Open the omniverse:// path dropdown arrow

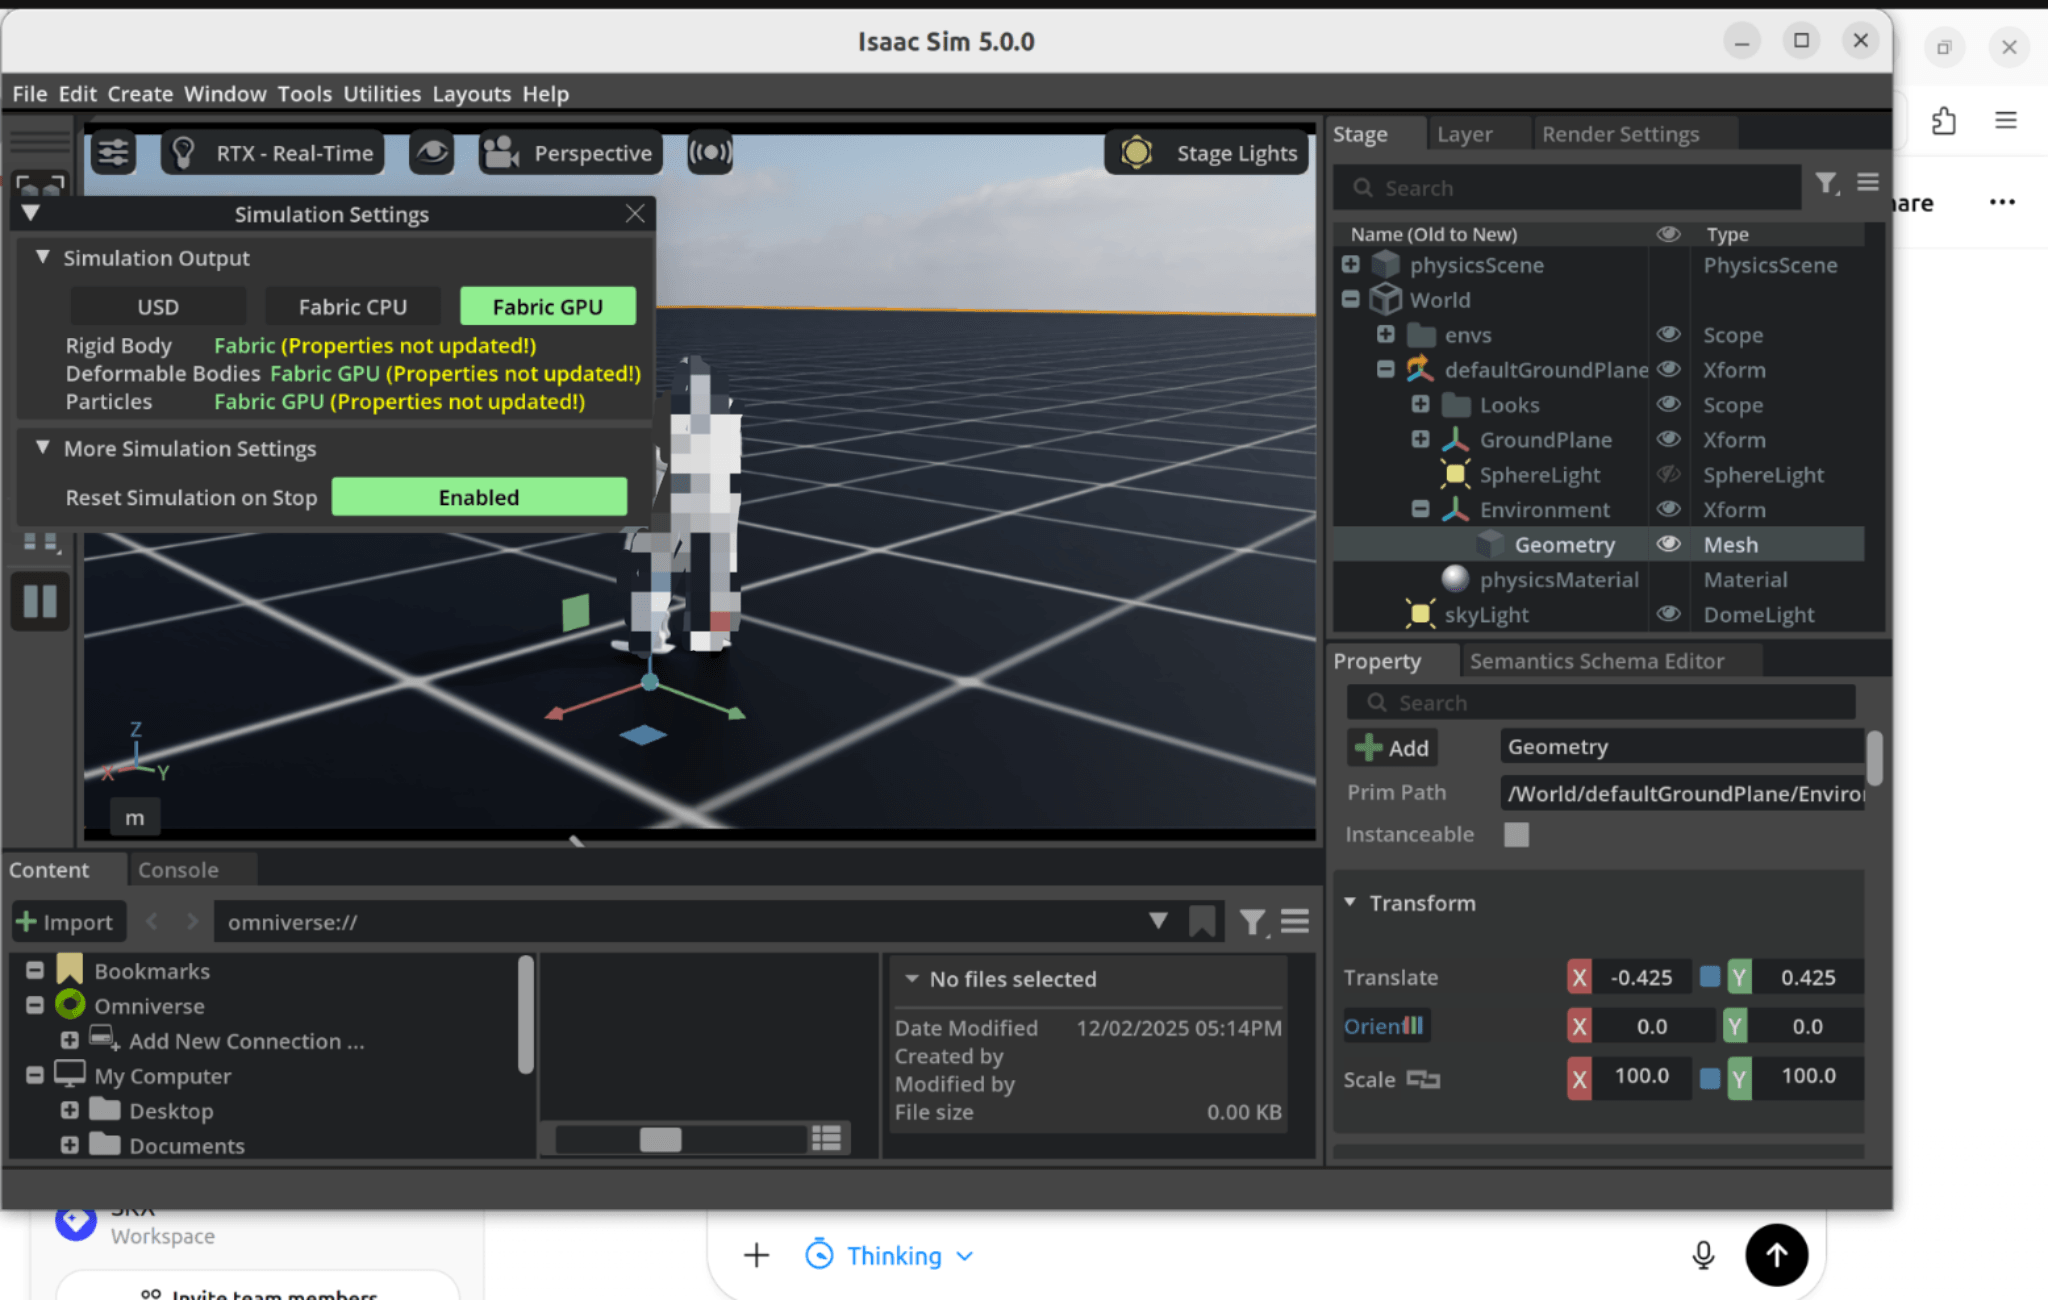pos(1158,921)
